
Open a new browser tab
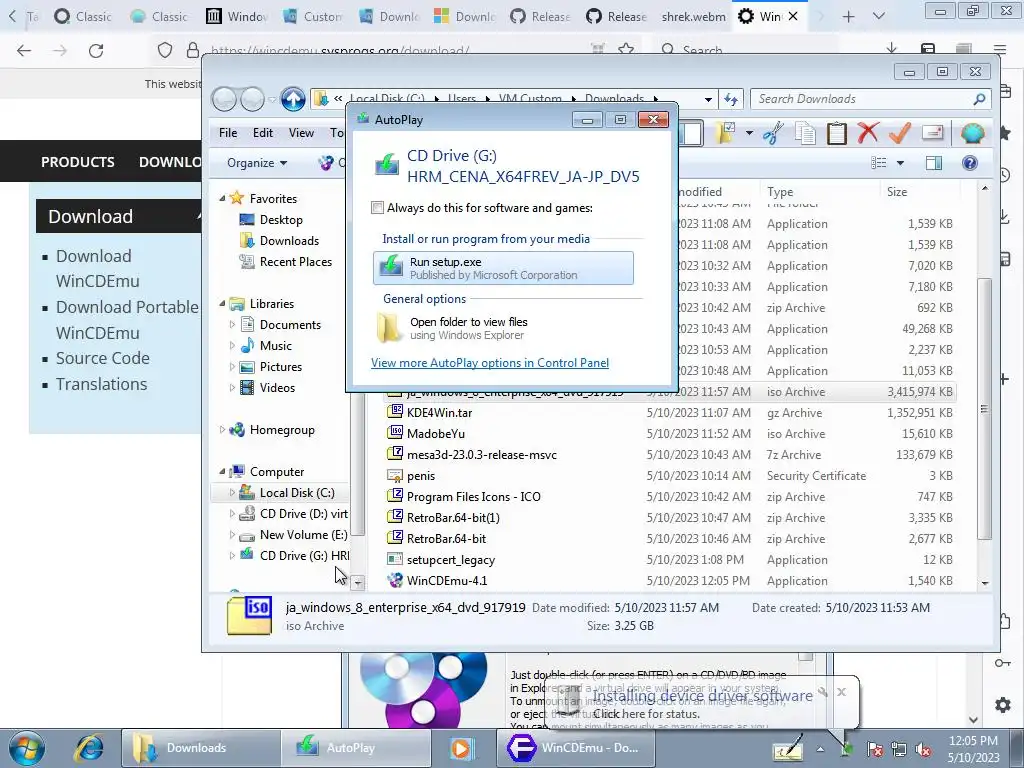(848, 16)
